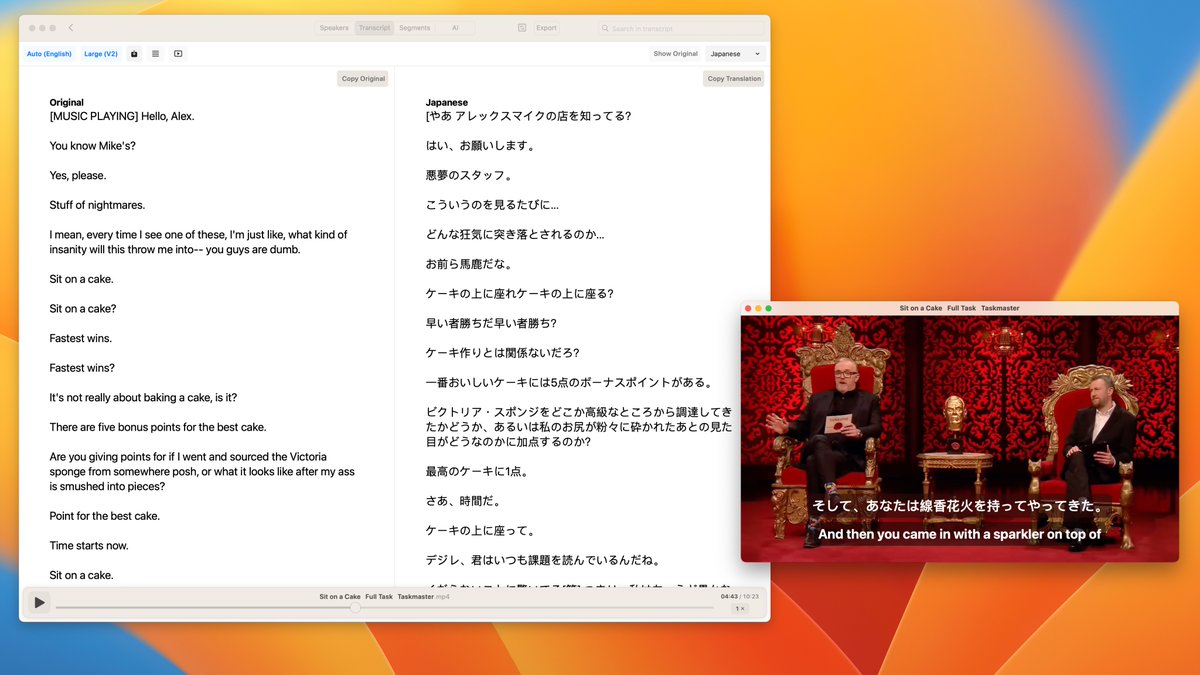Focus the Search in transcript field
1200x675 pixels.
click(682, 28)
